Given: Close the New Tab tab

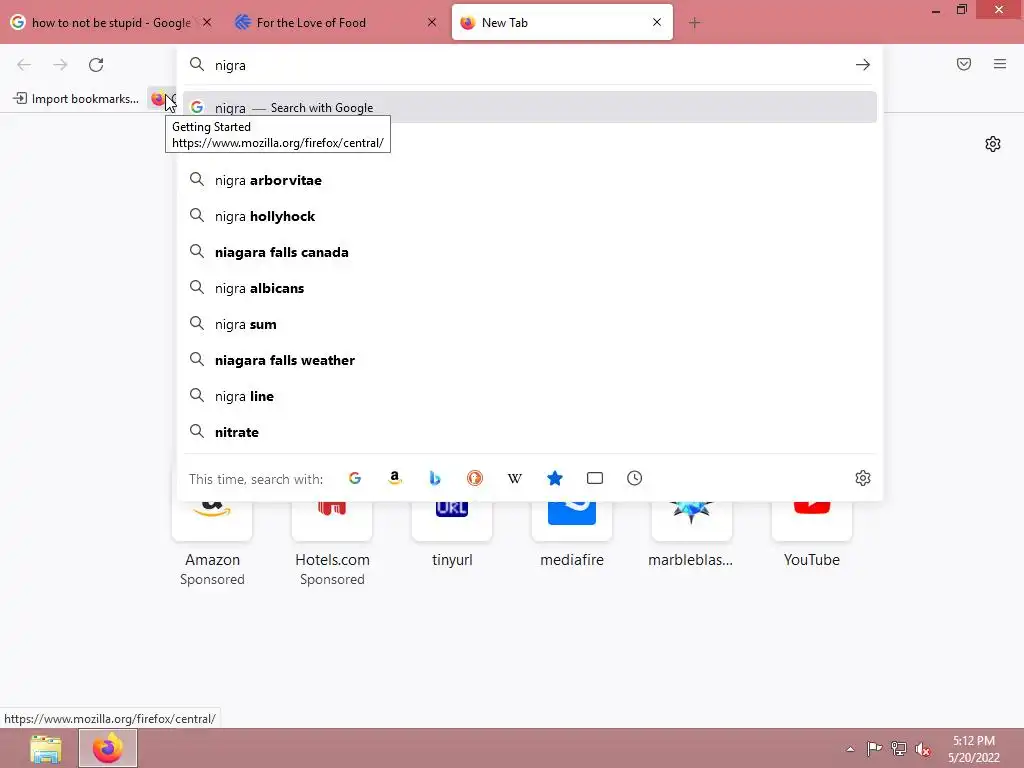Looking at the screenshot, I should point(657,22).
